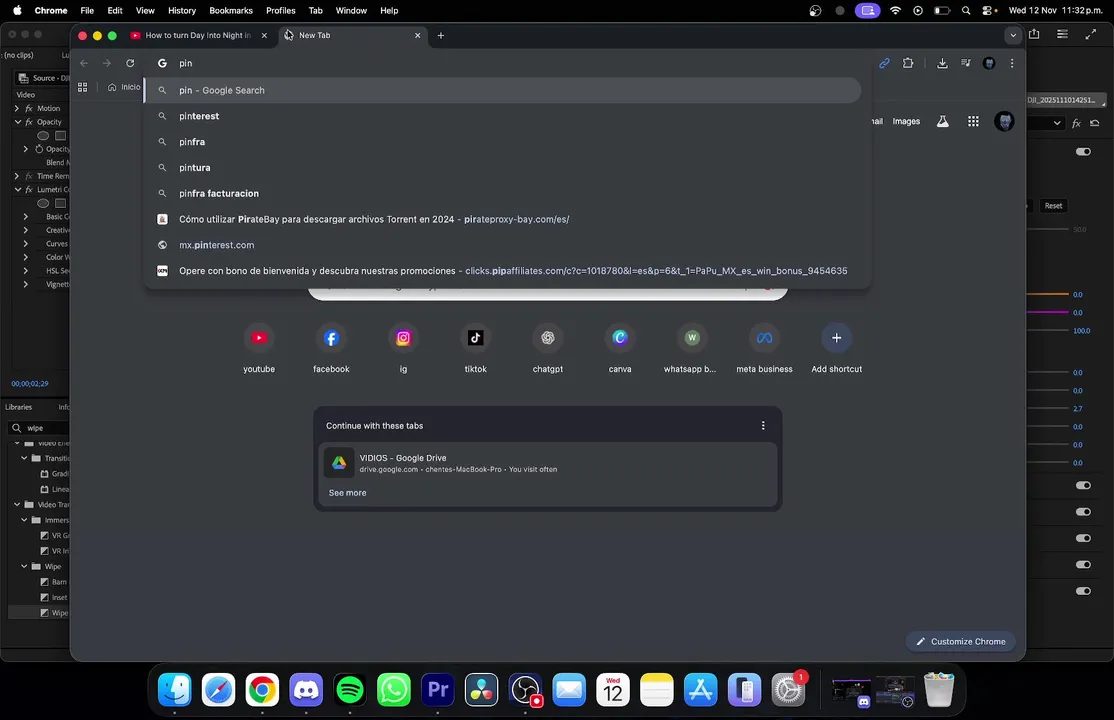Open Chrome downloads icon
The width and height of the screenshot is (1114, 720).
(942, 63)
